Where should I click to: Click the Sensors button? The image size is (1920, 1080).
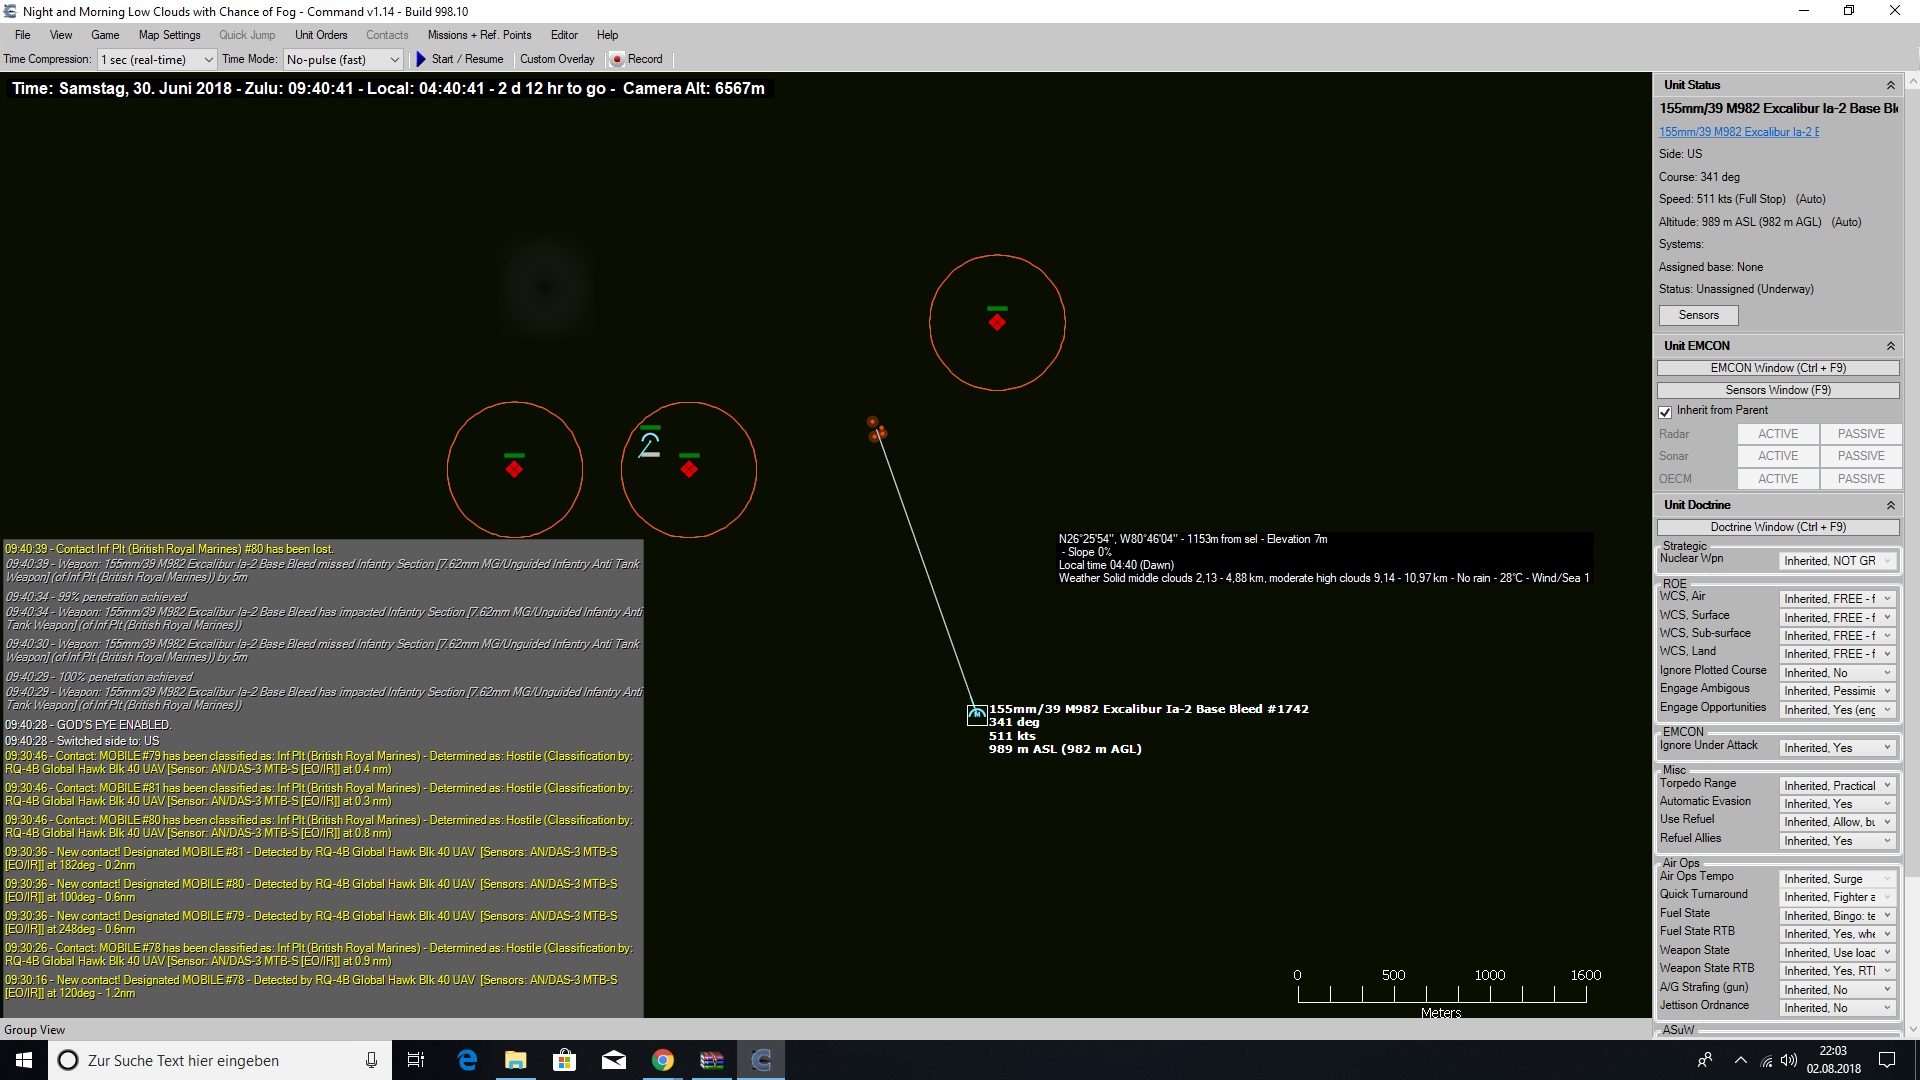[1698, 315]
